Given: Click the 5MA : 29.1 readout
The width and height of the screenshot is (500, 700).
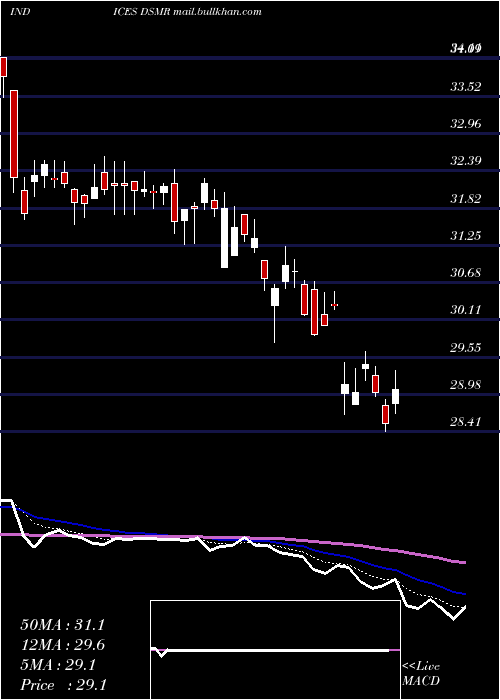Looking at the screenshot, I should coord(57,665).
